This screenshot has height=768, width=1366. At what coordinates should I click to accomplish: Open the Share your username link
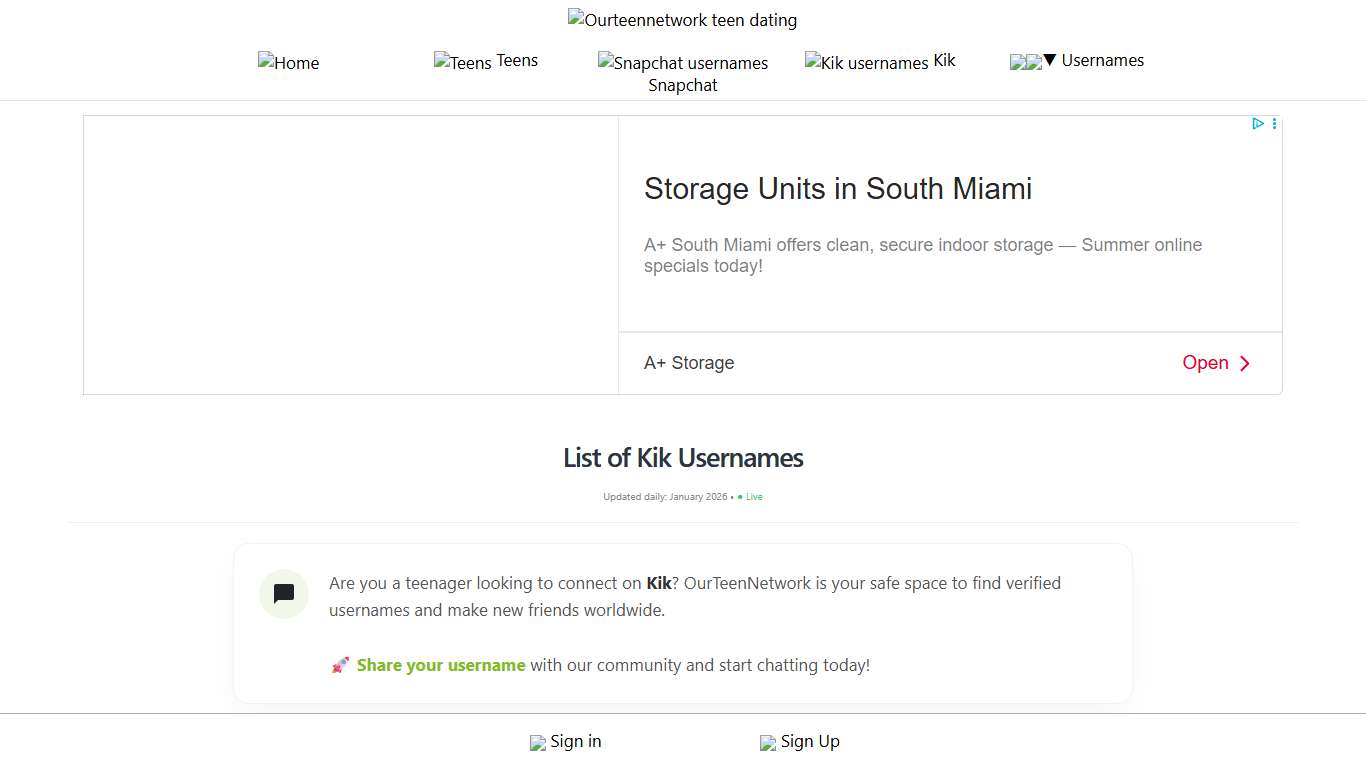(x=441, y=664)
